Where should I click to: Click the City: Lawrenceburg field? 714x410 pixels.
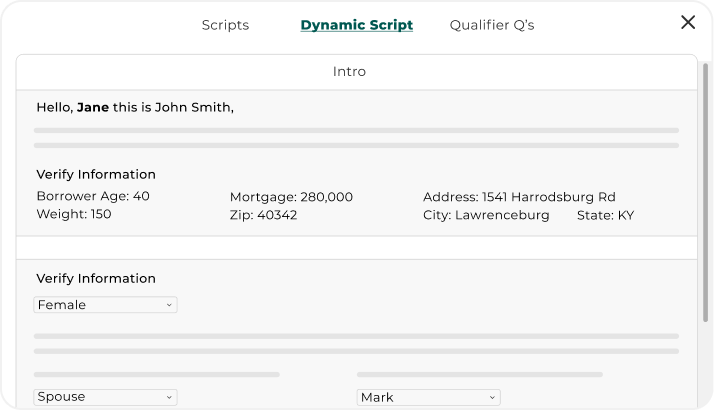point(486,215)
